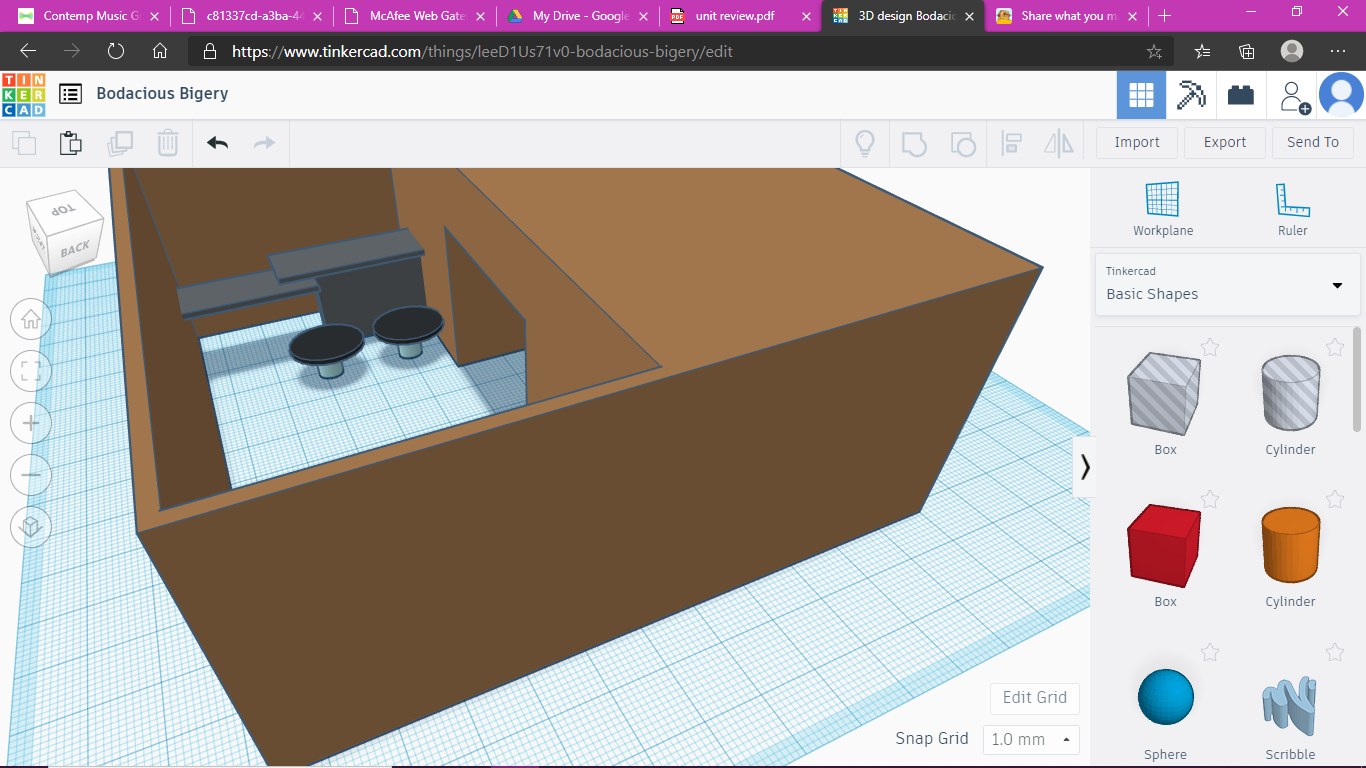Redo the last action
The height and width of the screenshot is (768, 1366).
[264, 143]
